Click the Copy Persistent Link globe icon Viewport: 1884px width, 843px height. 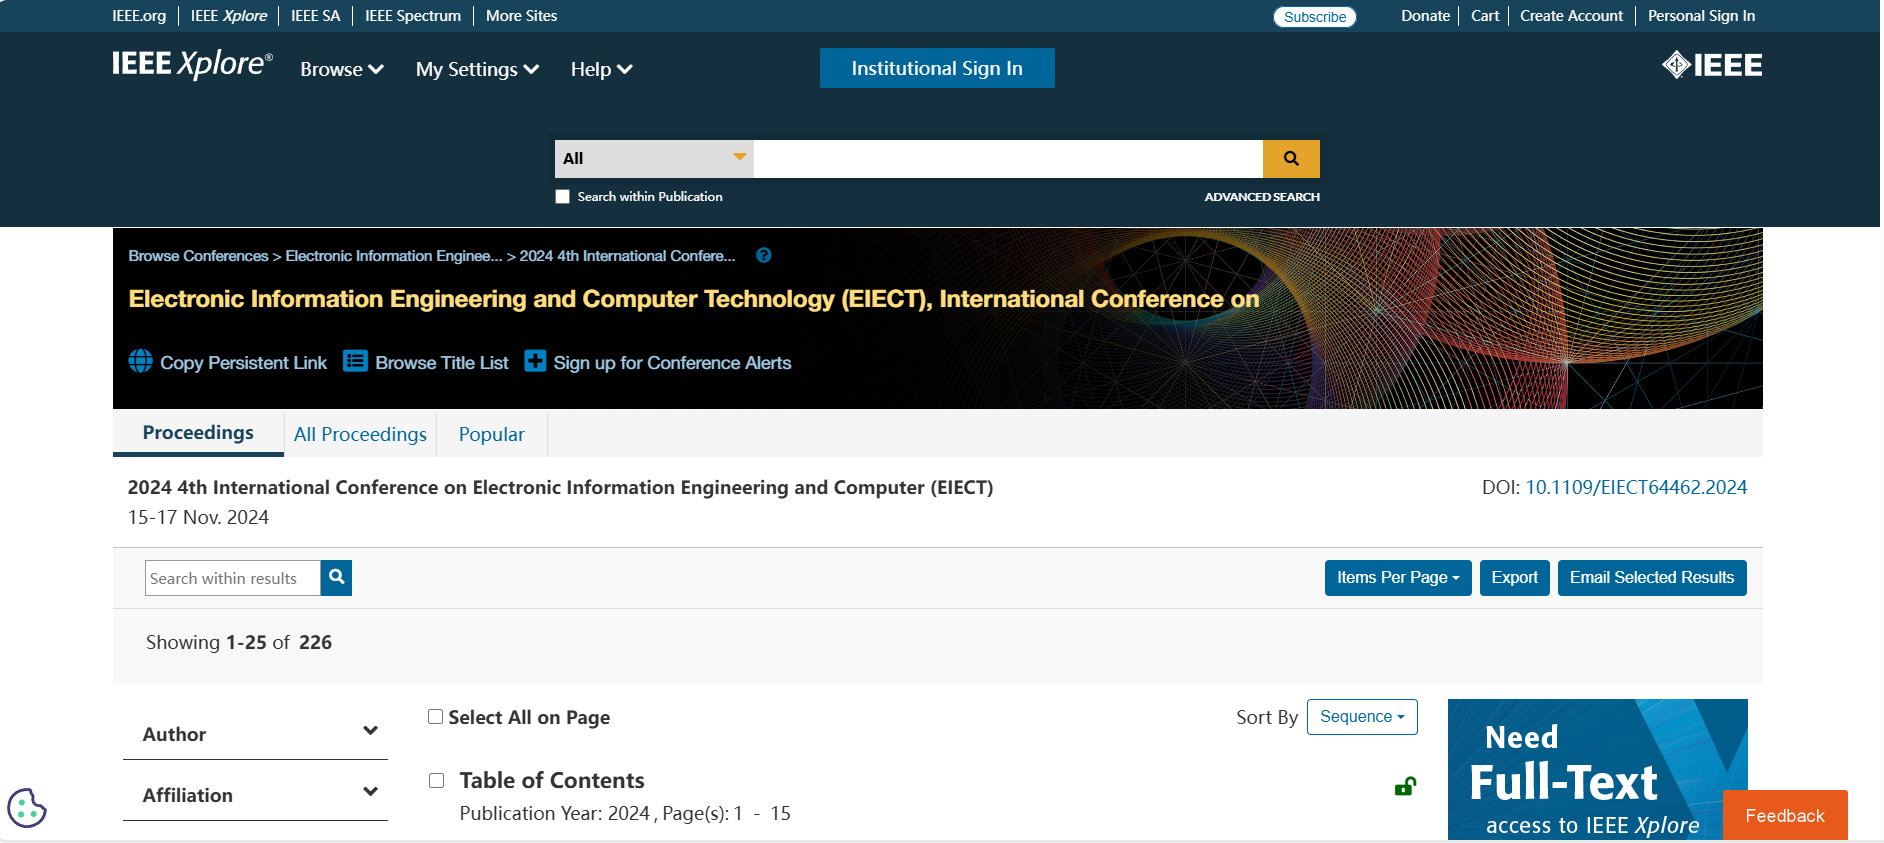pos(141,361)
